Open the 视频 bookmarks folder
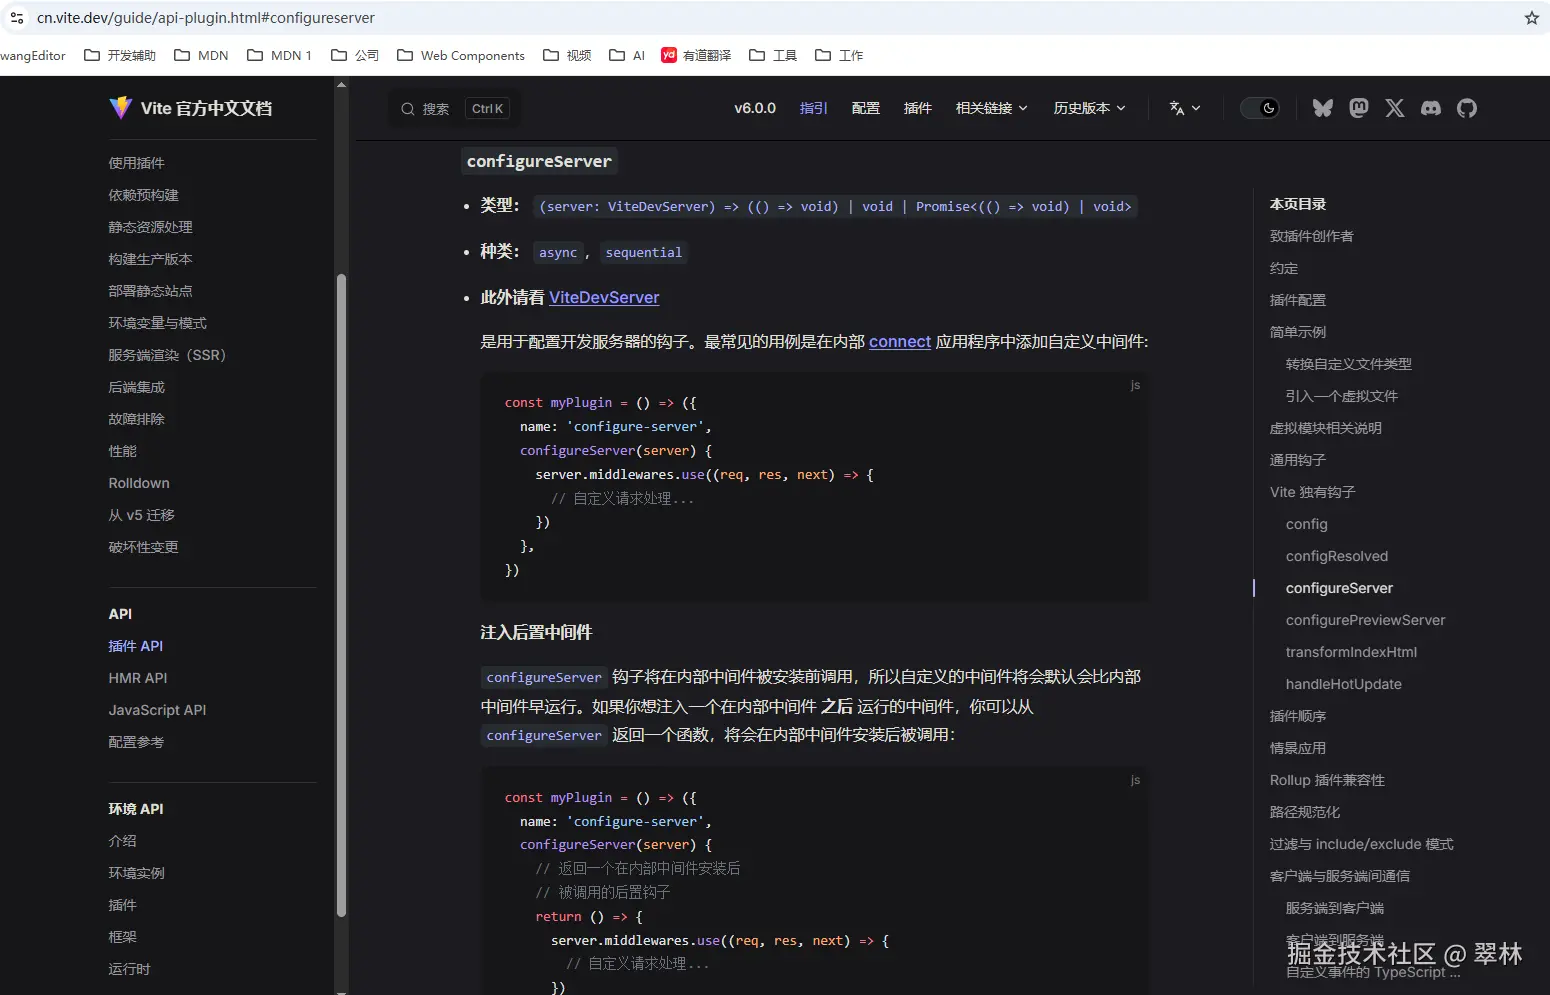Screen dimensions: 1550x995 (567, 55)
